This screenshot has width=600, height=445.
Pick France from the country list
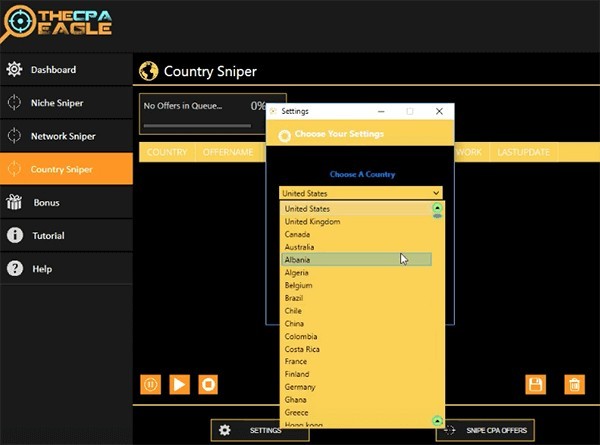click(357, 361)
